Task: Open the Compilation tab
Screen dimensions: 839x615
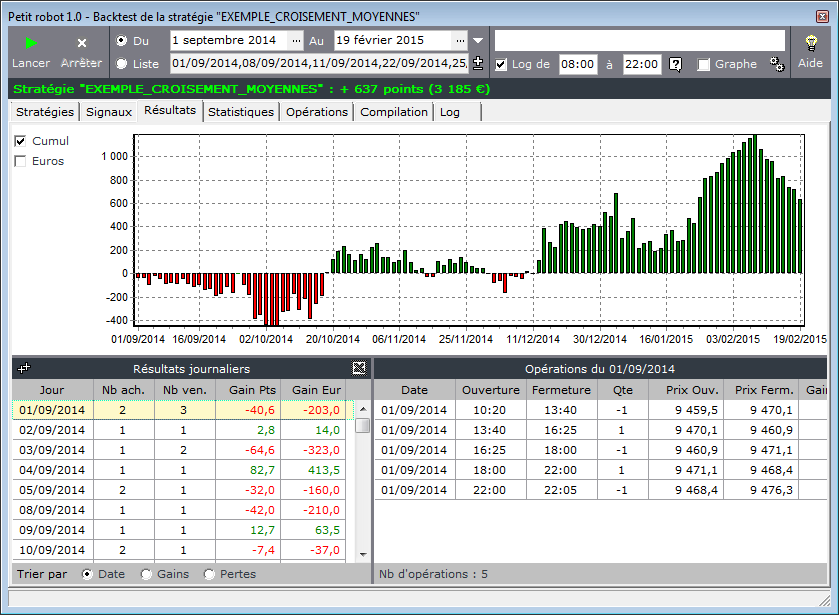Action: pyautogui.click(x=394, y=112)
